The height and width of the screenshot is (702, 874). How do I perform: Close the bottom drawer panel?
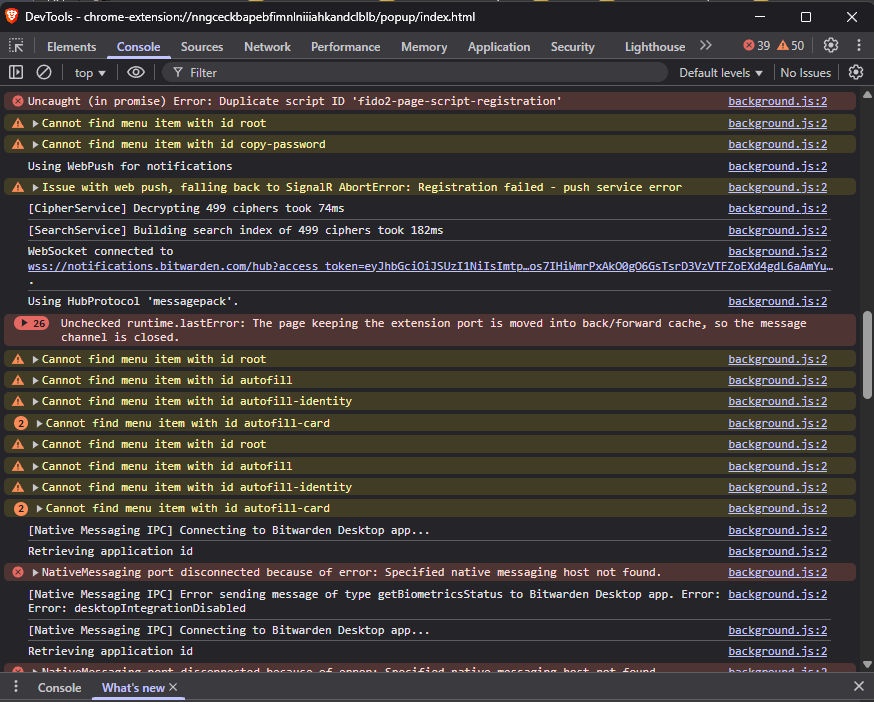tap(858, 687)
